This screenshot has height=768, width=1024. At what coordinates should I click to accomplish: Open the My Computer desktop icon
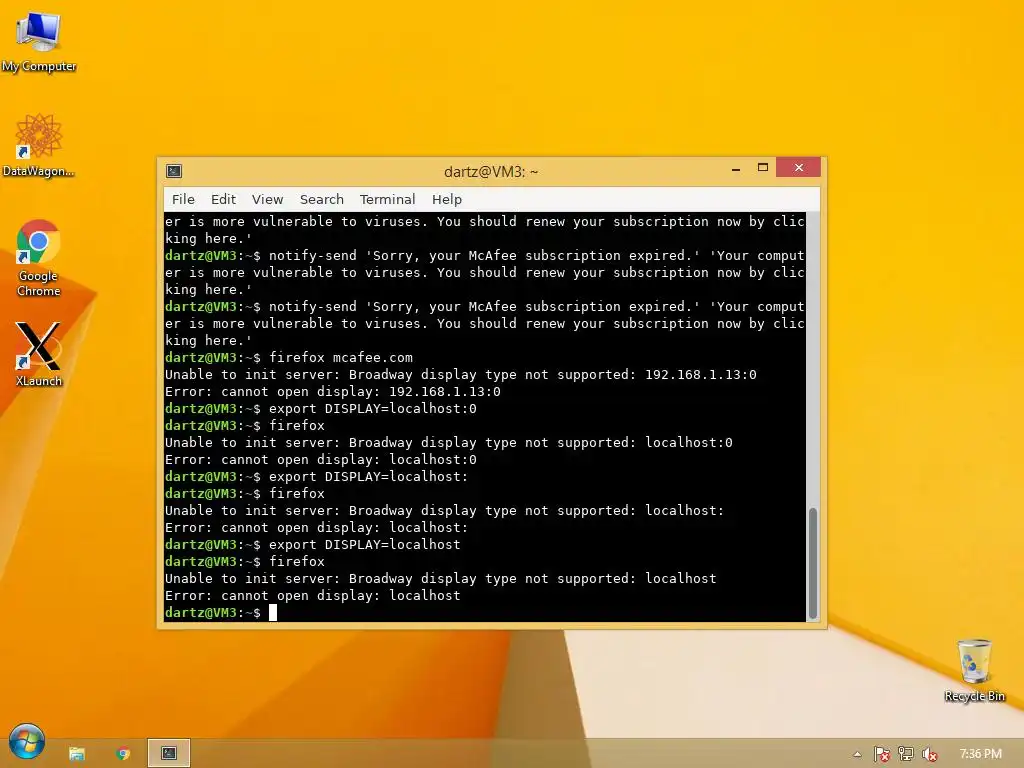39,42
